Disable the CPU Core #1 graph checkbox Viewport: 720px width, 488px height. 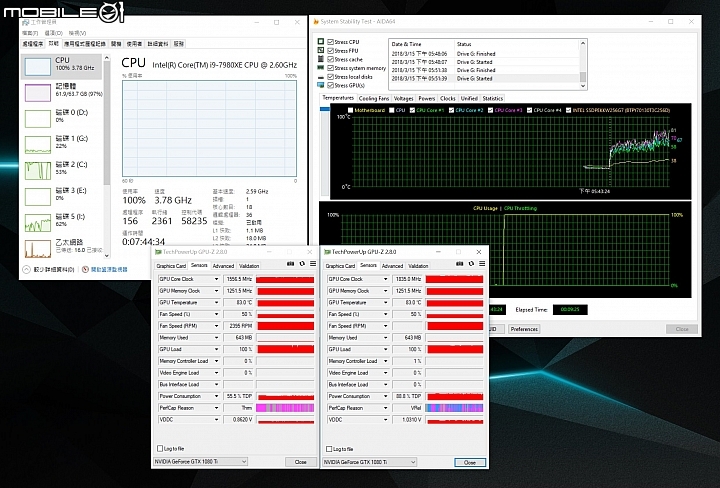click(412, 110)
